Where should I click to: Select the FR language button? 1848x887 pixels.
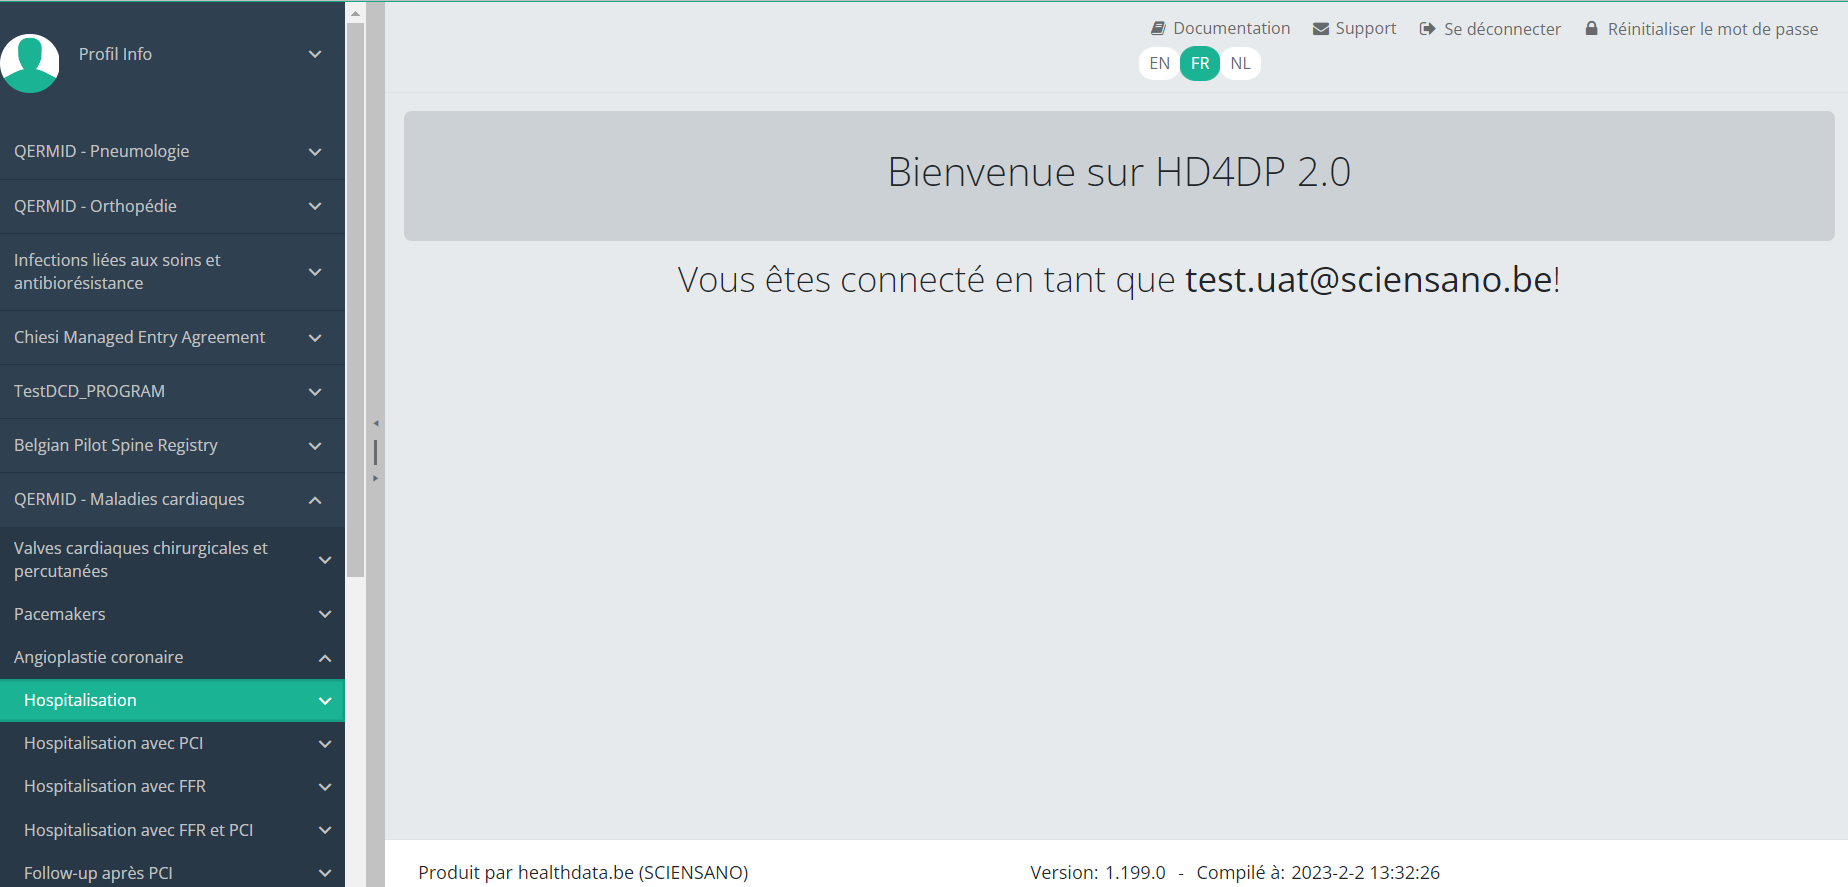1200,64
